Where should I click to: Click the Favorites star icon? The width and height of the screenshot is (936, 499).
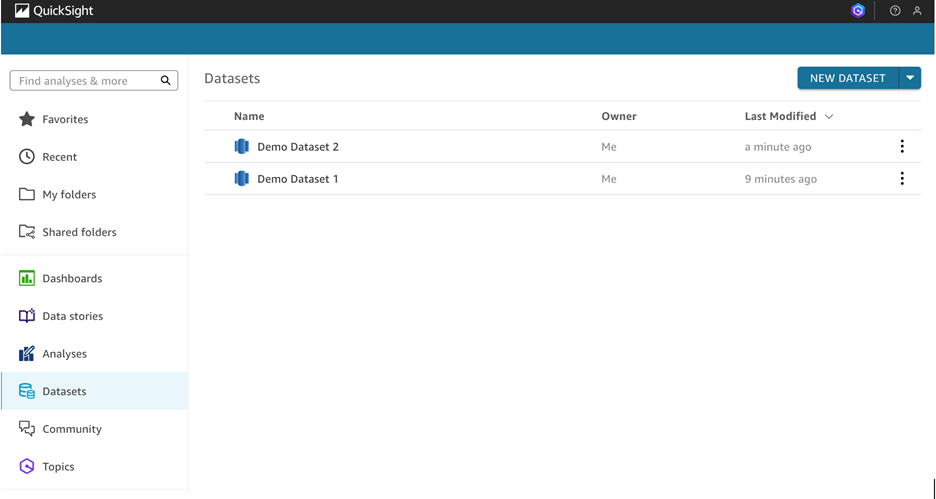[27, 119]
